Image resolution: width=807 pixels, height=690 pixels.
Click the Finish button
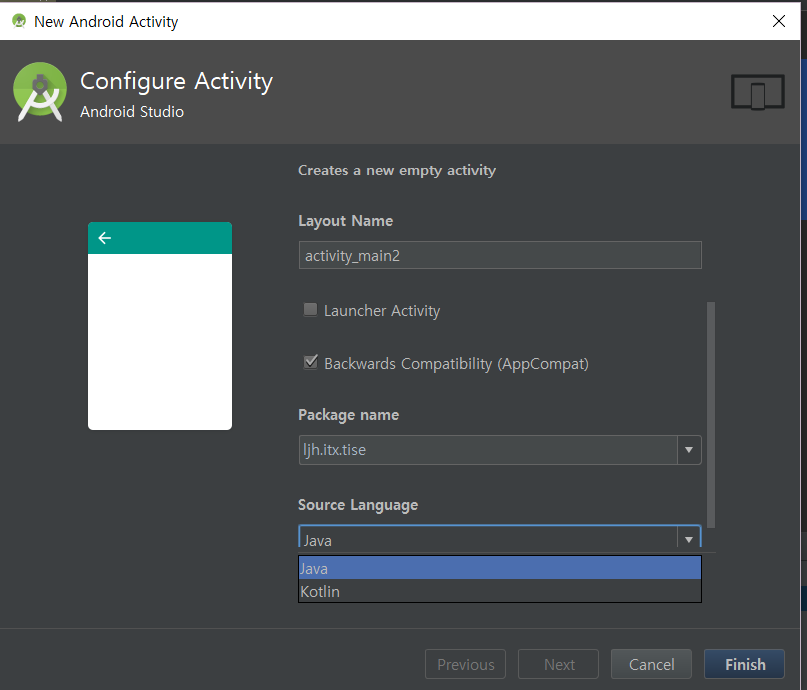tap(744, 664)
